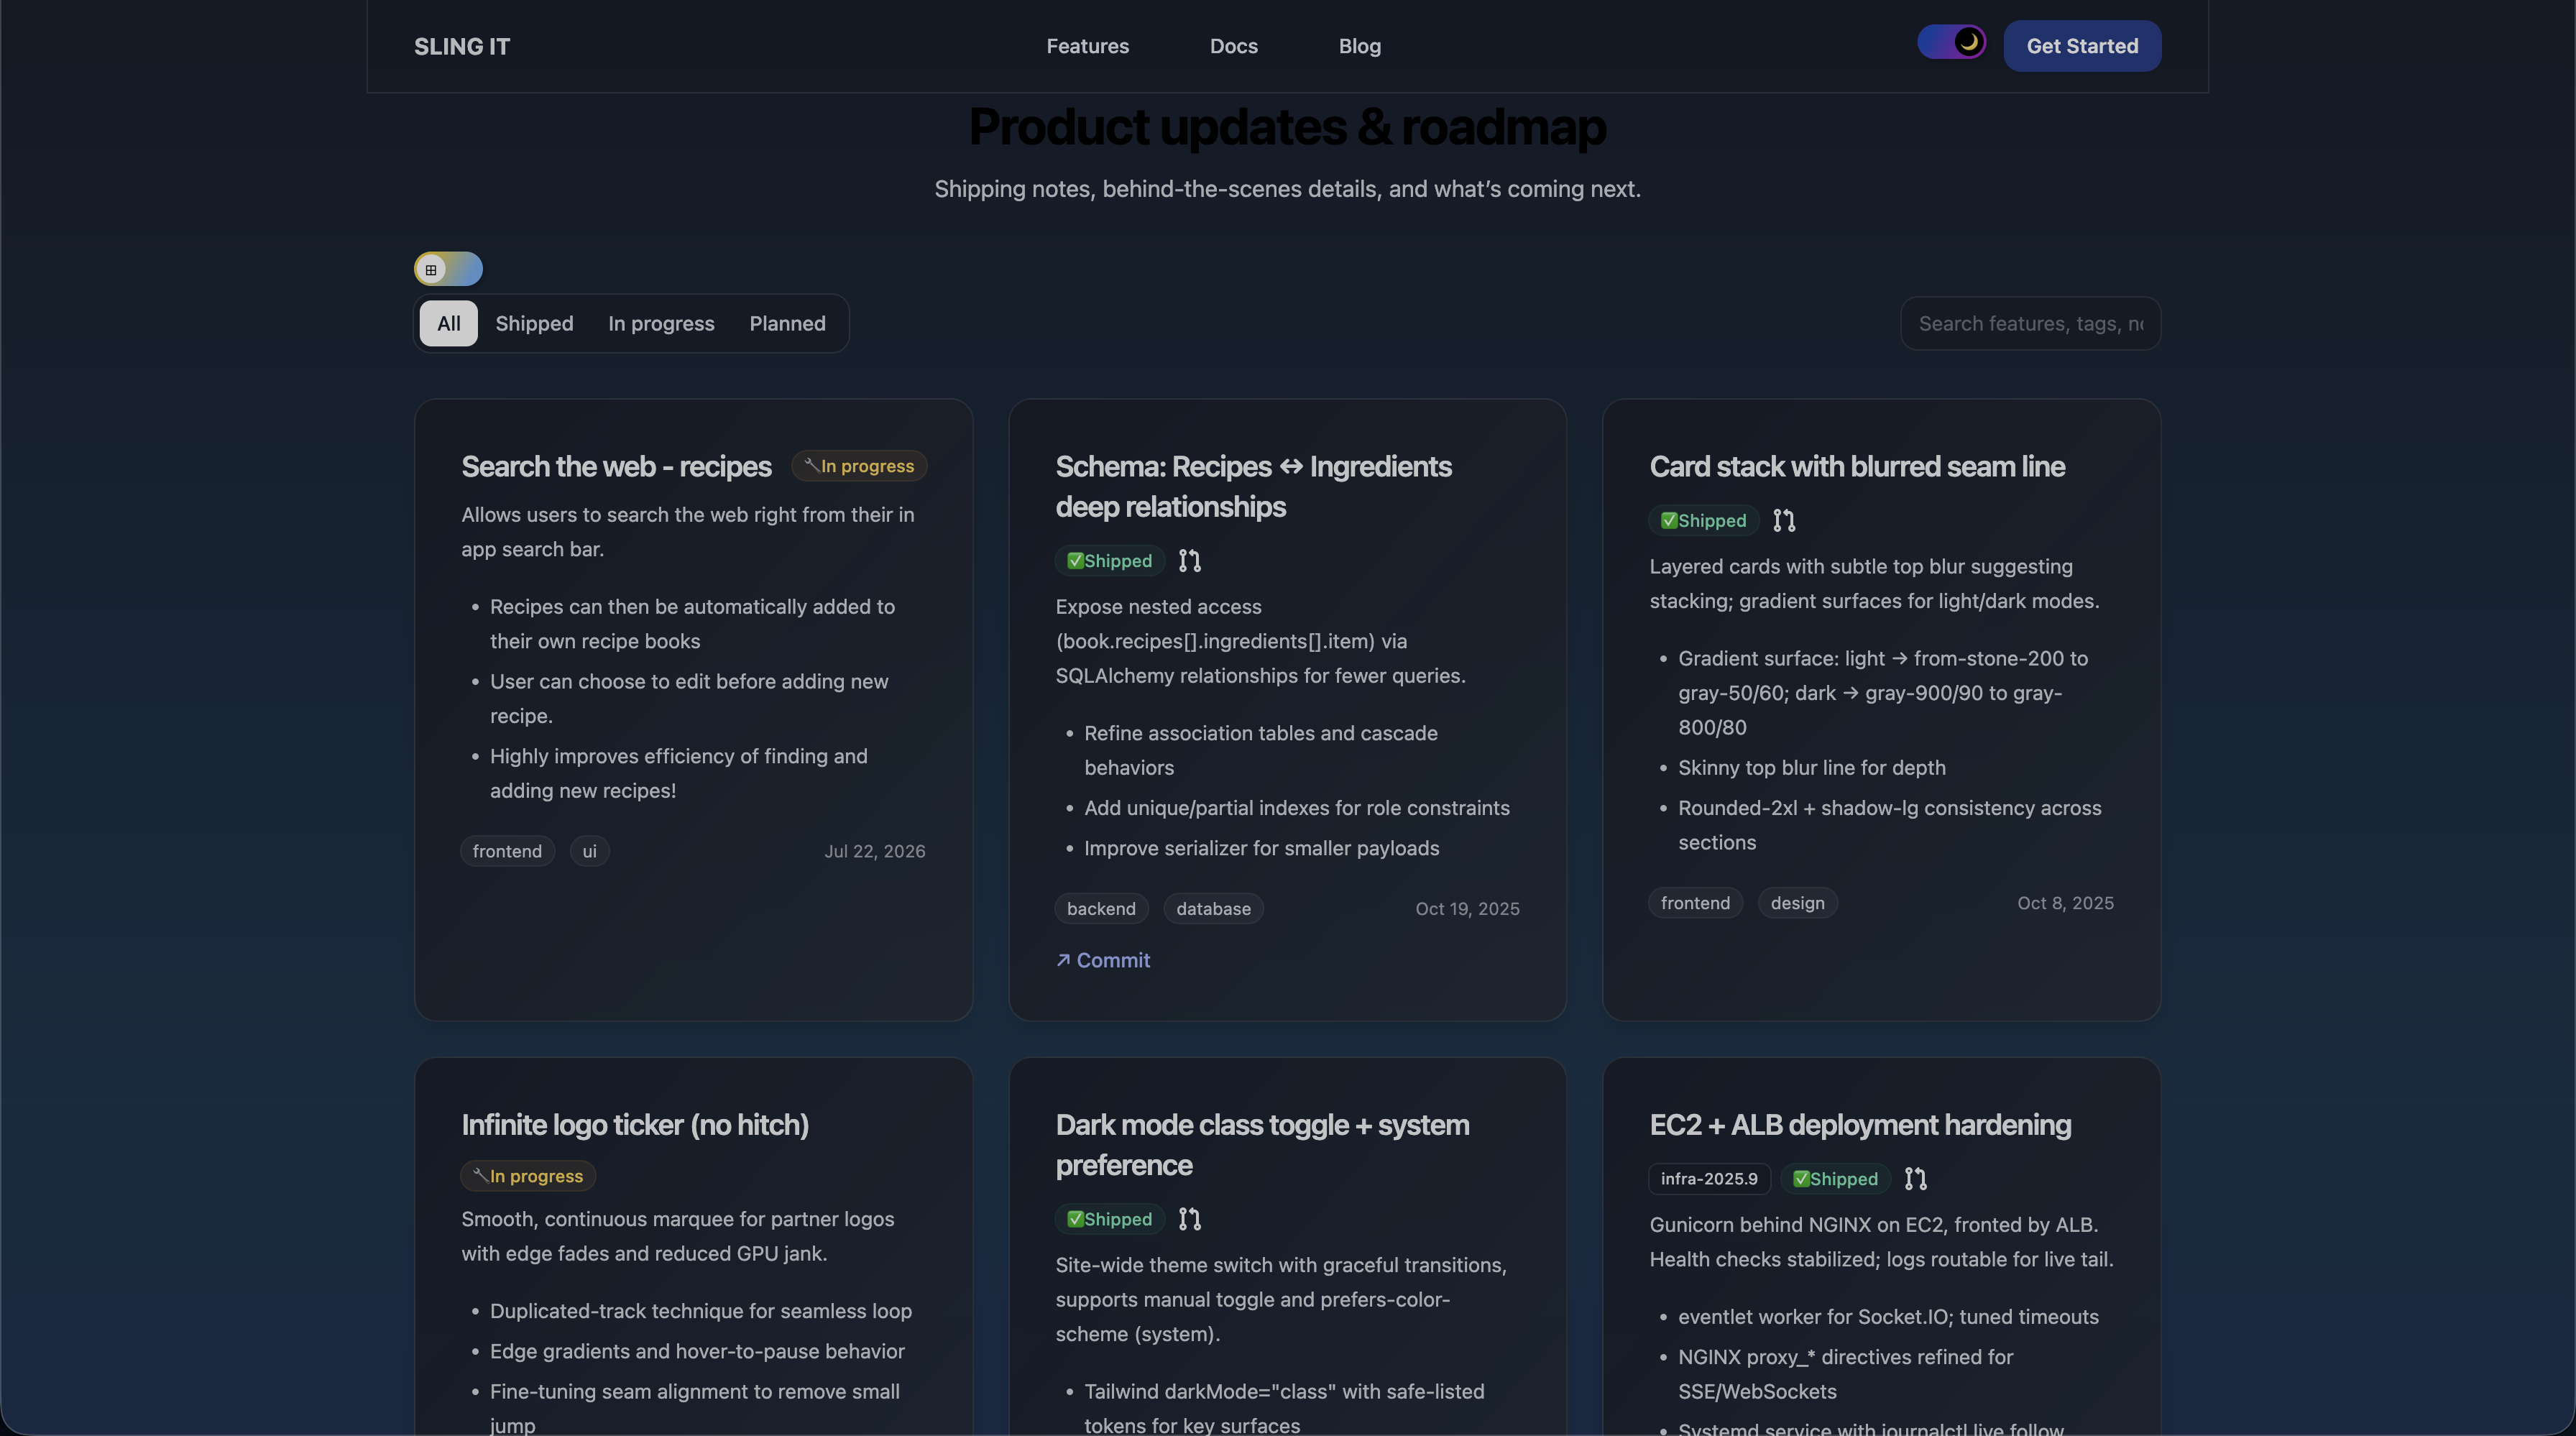Focus the Search features input field
The width and height of the screenshot is (2576, 1436).
click(2030, 323)
